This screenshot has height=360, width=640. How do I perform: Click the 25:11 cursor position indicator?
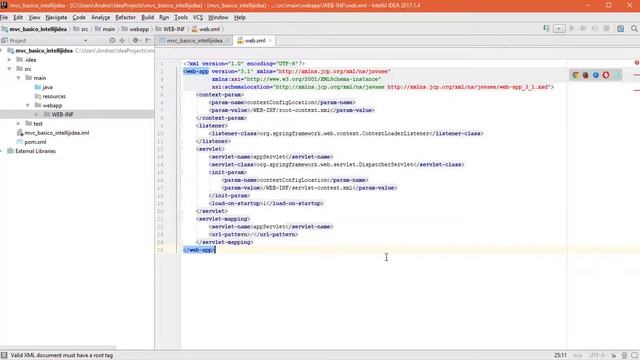560,356
